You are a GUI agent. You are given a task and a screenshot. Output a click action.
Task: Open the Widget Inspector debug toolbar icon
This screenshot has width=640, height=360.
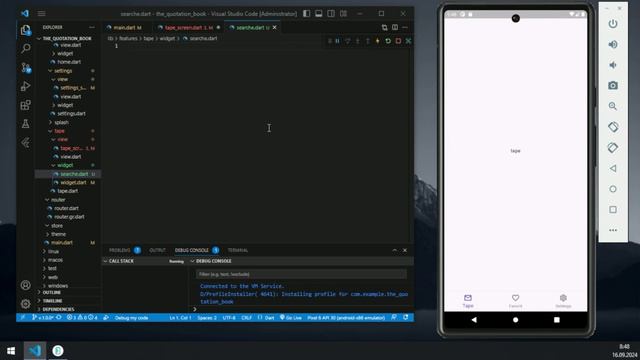(408, 41)
